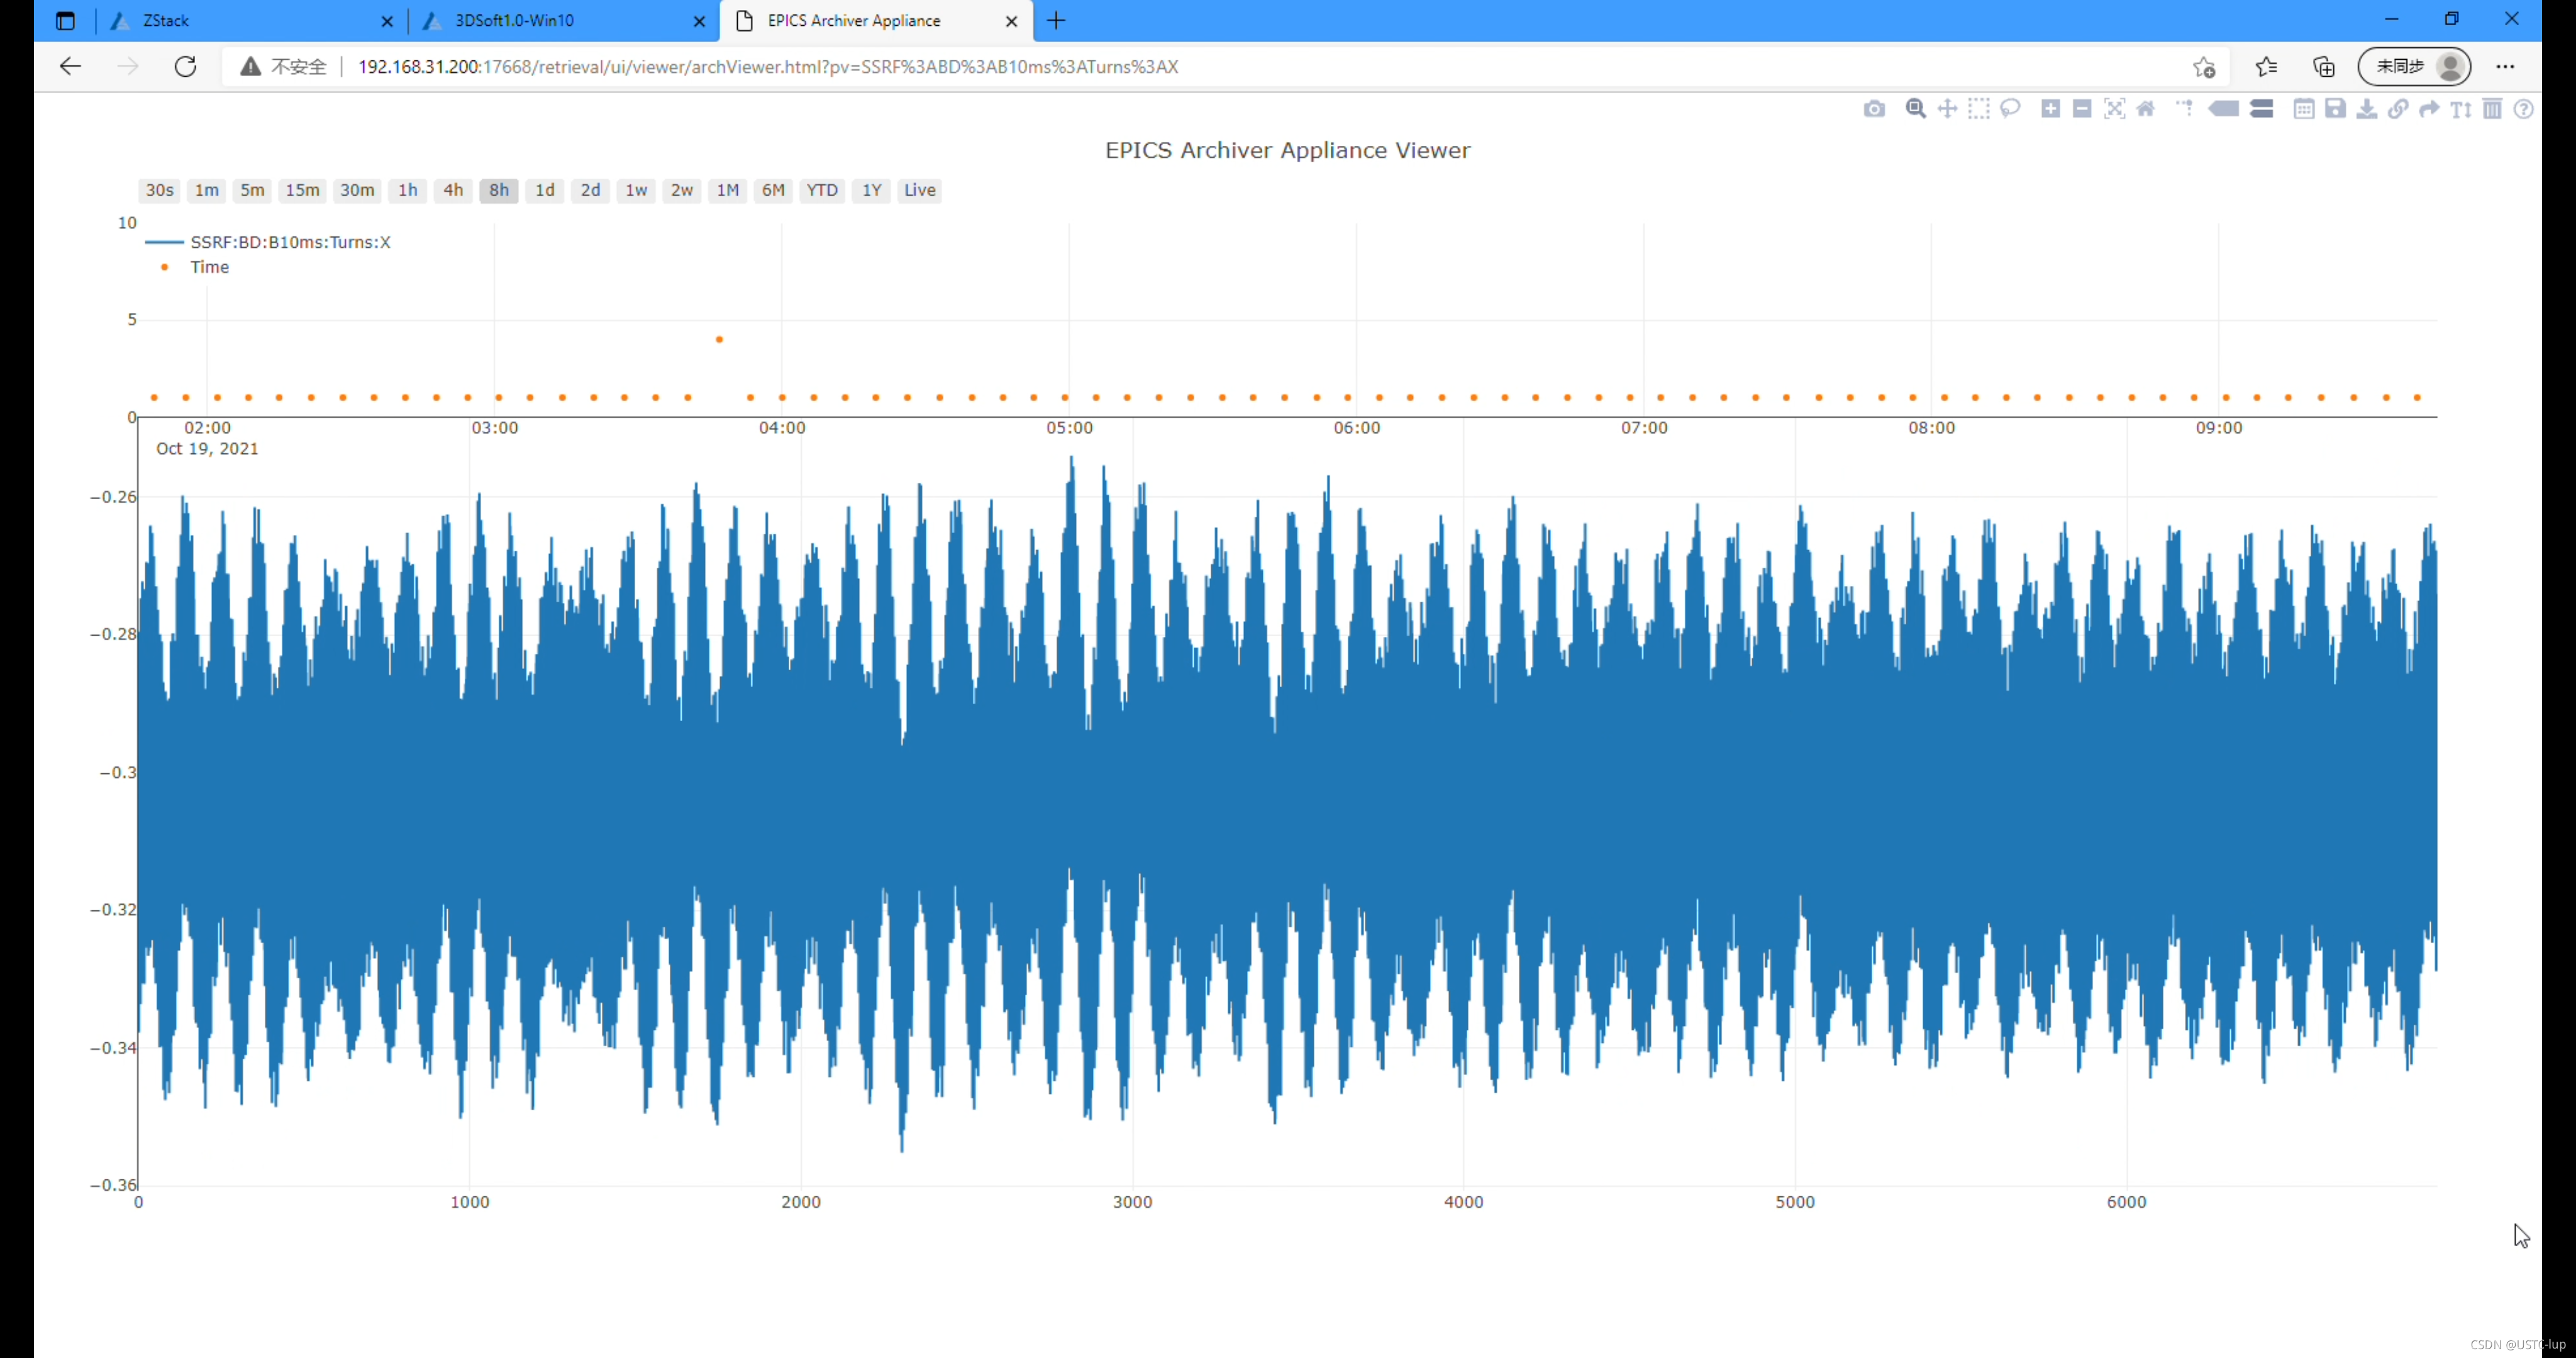Screen dimensions: 2576x1358
Task: Activate the Lasso Select tool
Action: point(2010,109)
